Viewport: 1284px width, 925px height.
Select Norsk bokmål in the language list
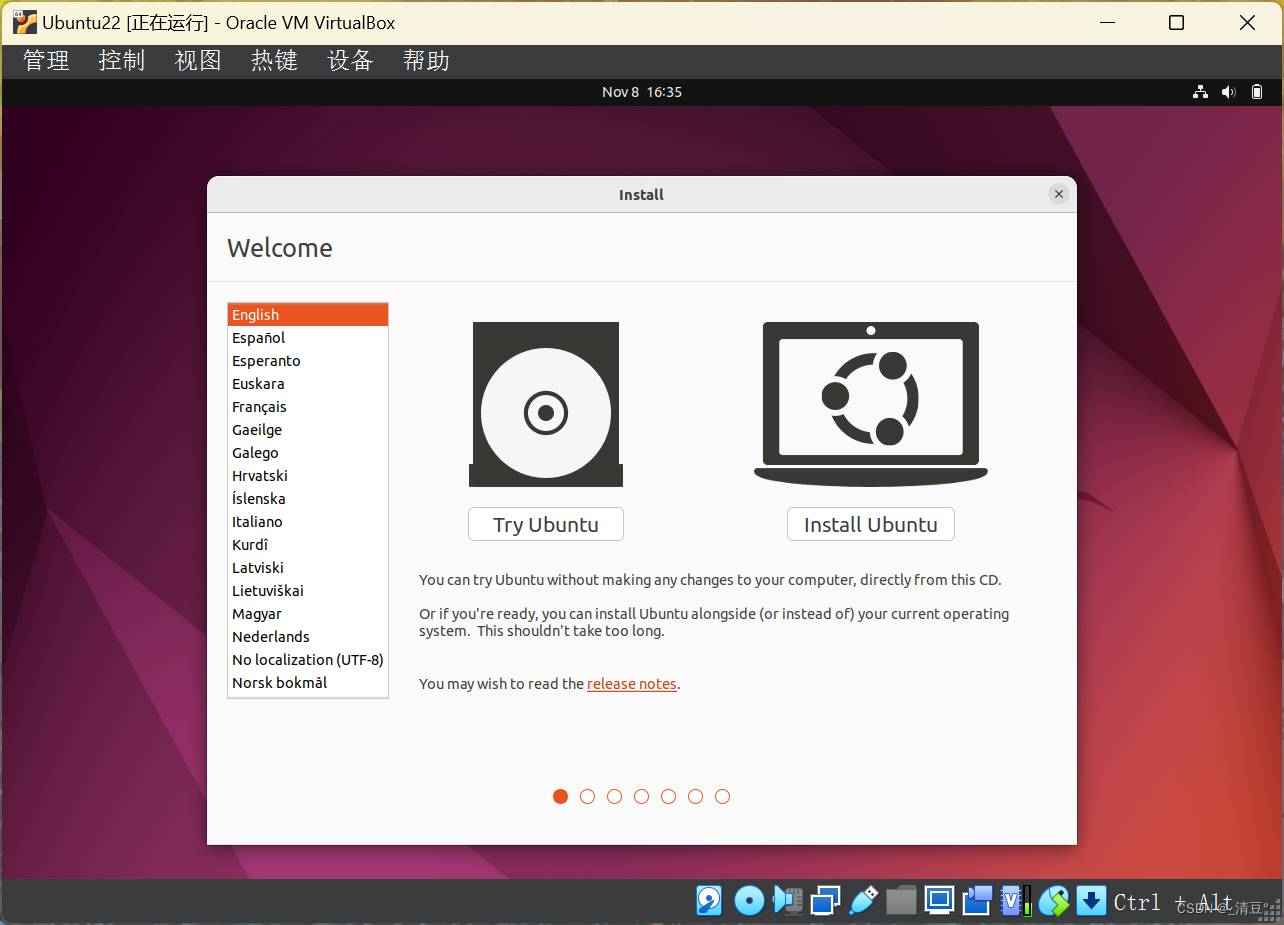[x=308, y=683]
